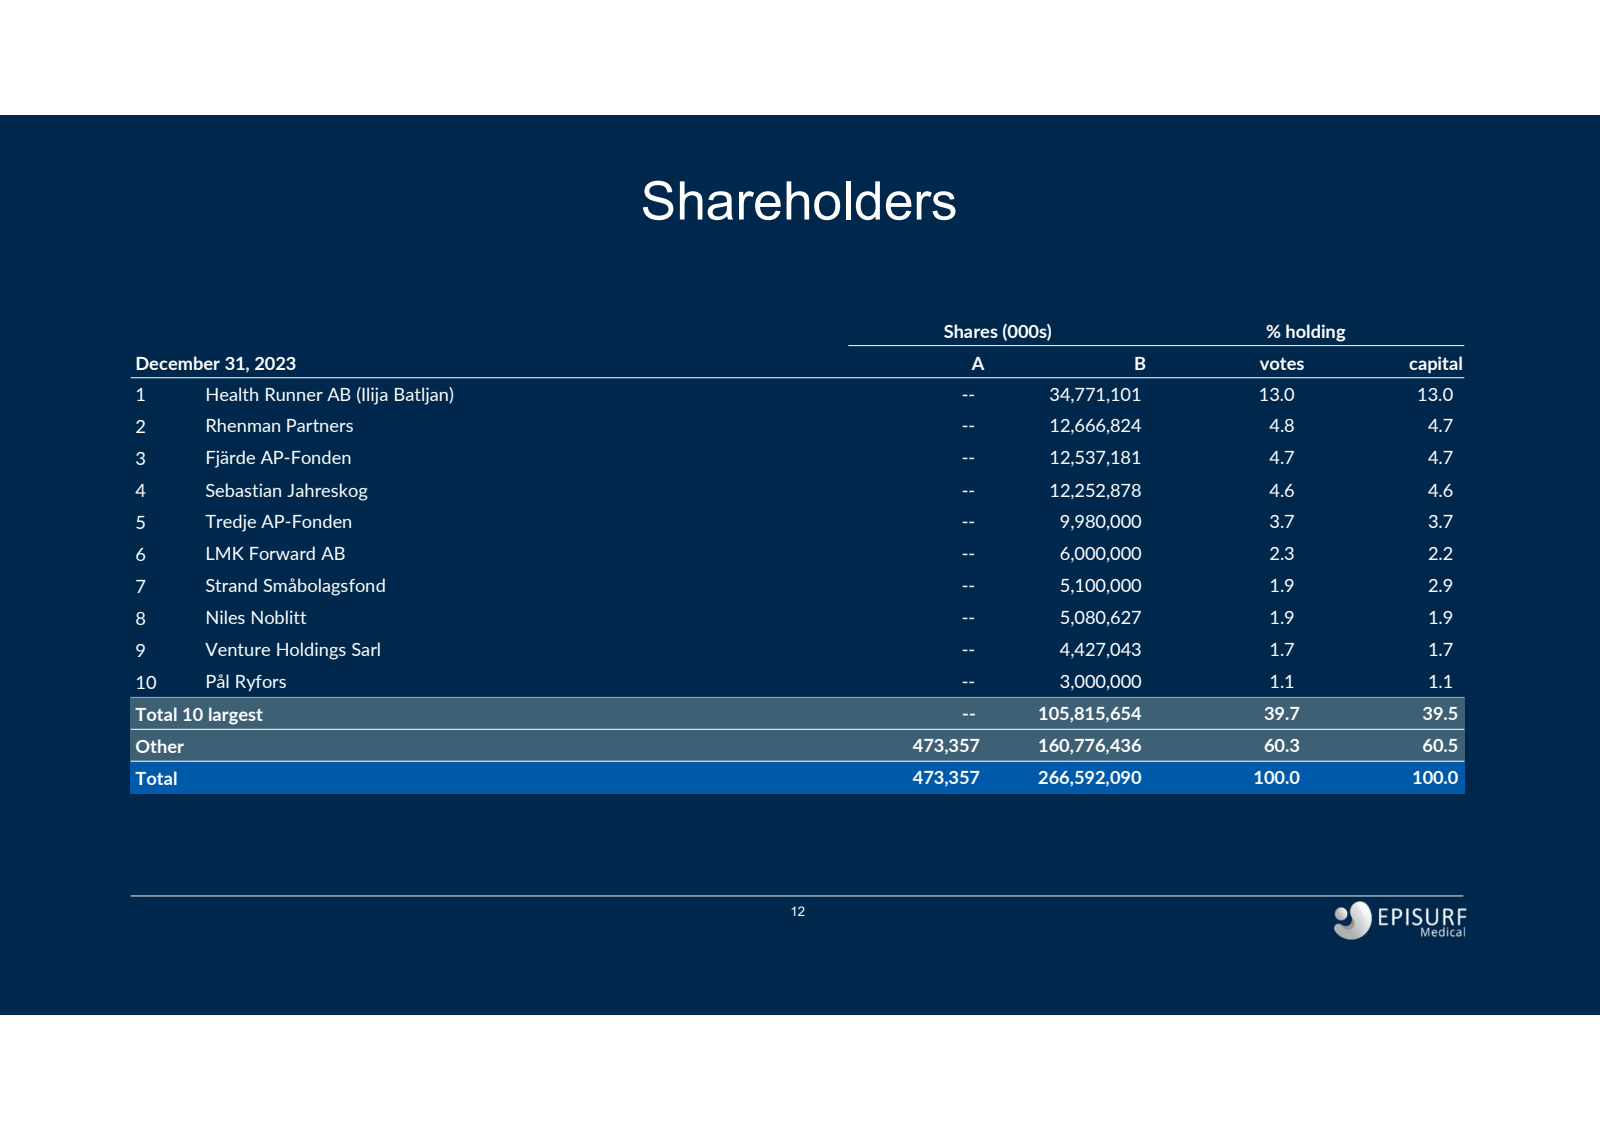Viewport: 1600px width, 1131px height.
Task: Click the votes column heading
Action: [1281, 363]
